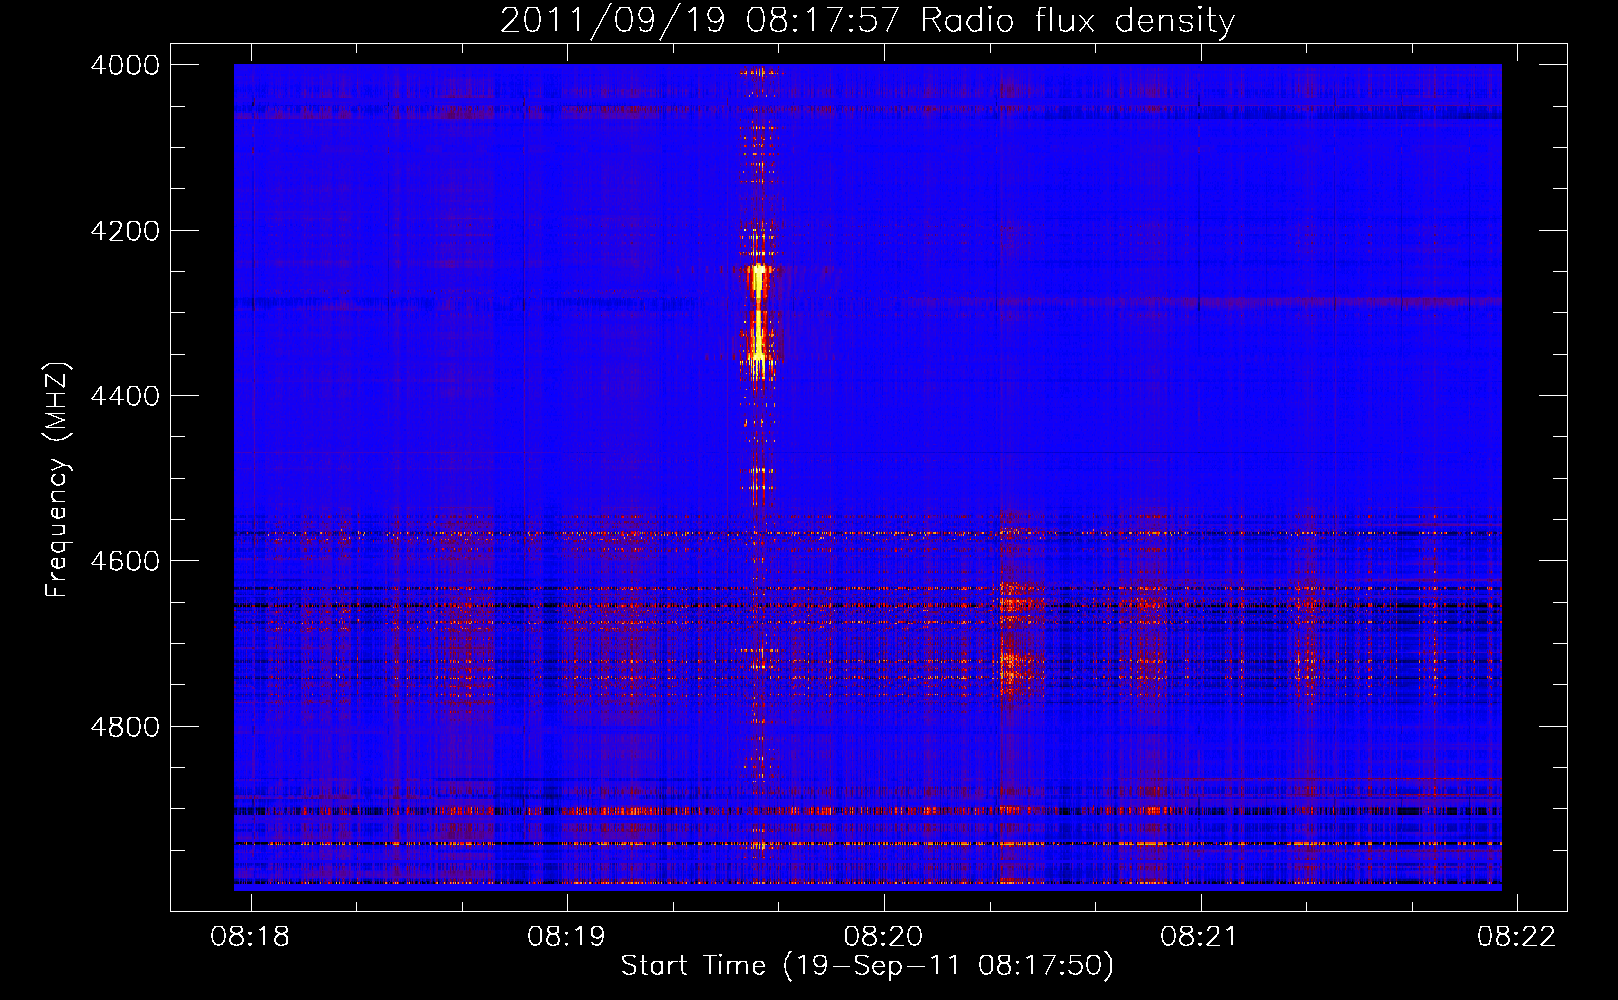This screenshot has width=1618, height=1000.
Task: Select the 4400 frequency axis label
Action: (x=125, y=396)
